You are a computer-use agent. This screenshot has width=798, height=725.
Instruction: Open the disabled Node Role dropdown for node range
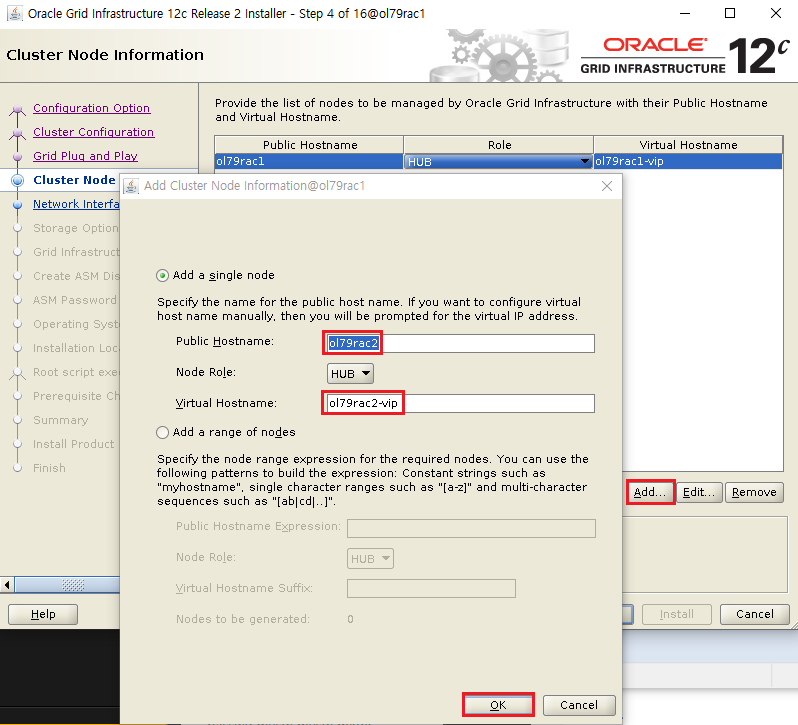370,559
